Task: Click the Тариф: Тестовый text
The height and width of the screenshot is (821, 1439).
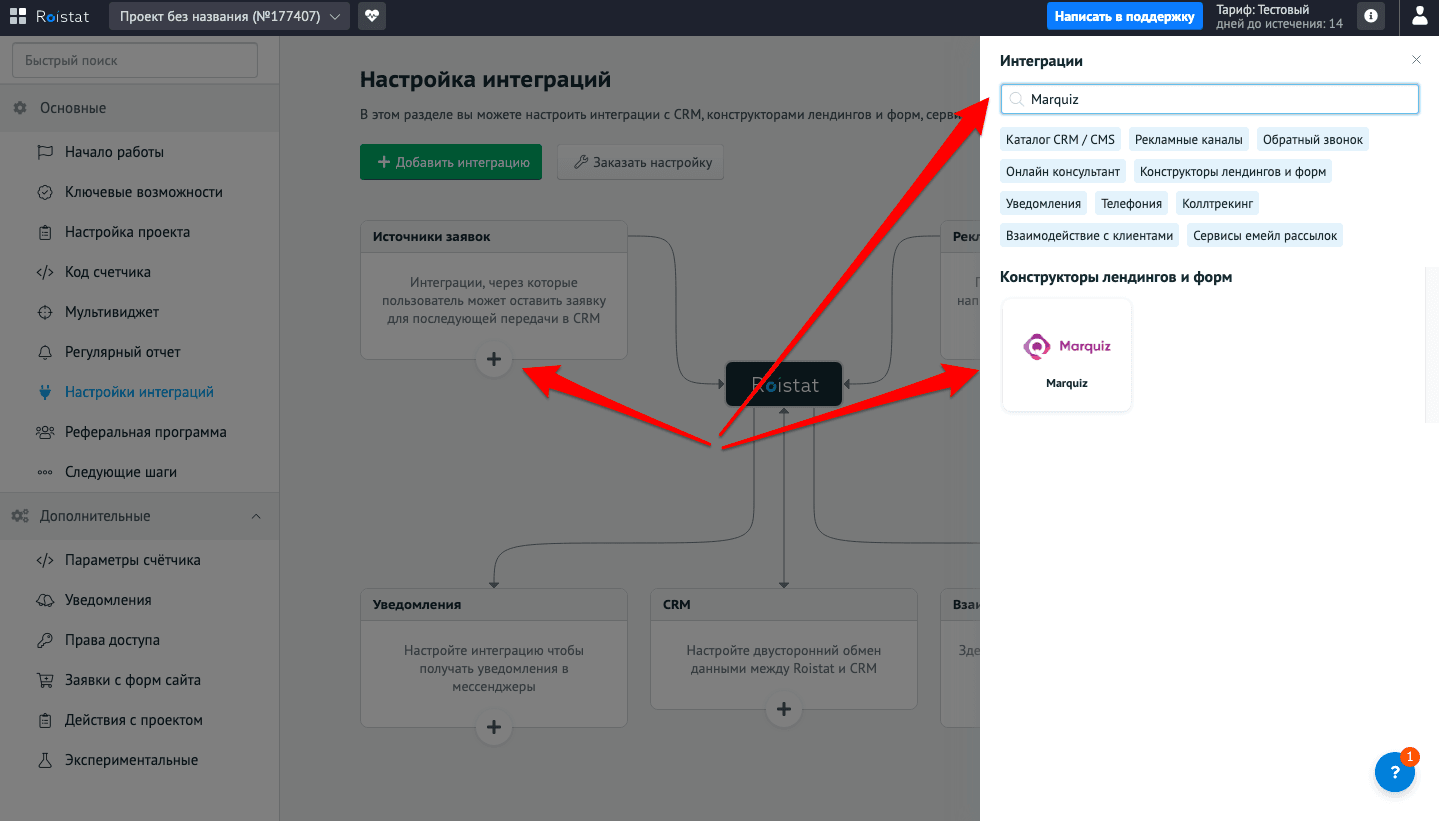Action: click(1262, 9)
